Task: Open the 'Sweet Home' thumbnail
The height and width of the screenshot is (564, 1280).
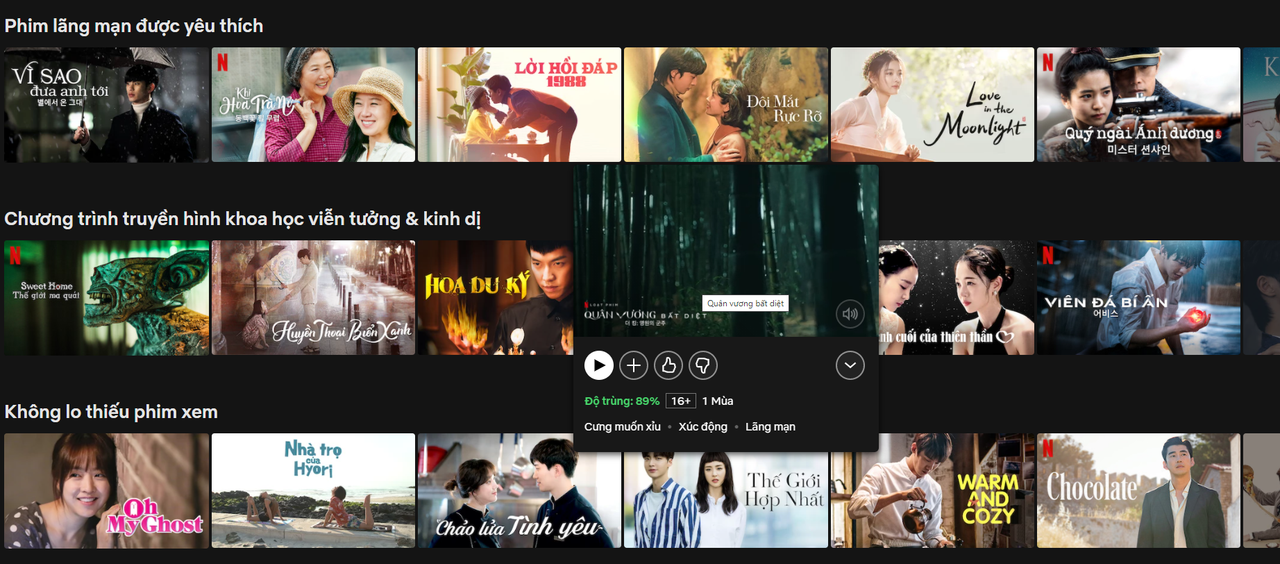Action: 106,298
